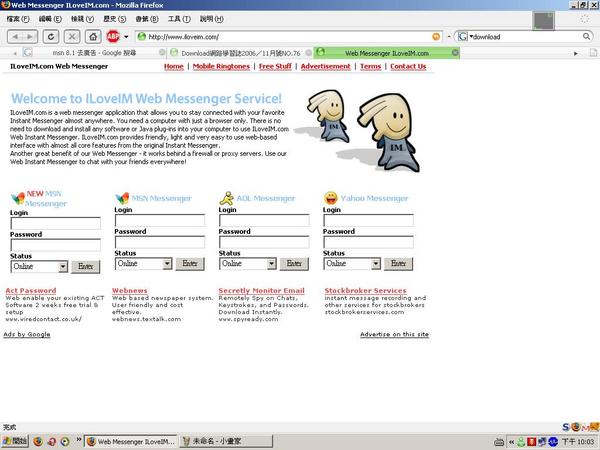Open the 檢視(V) view menu
The height and width of the screenshot is (450, 600).
(82, 19)
